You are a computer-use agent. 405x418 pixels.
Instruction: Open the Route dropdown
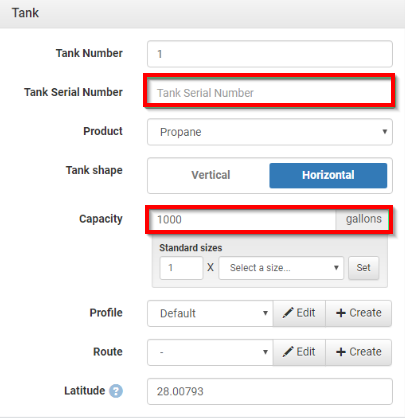210,352
